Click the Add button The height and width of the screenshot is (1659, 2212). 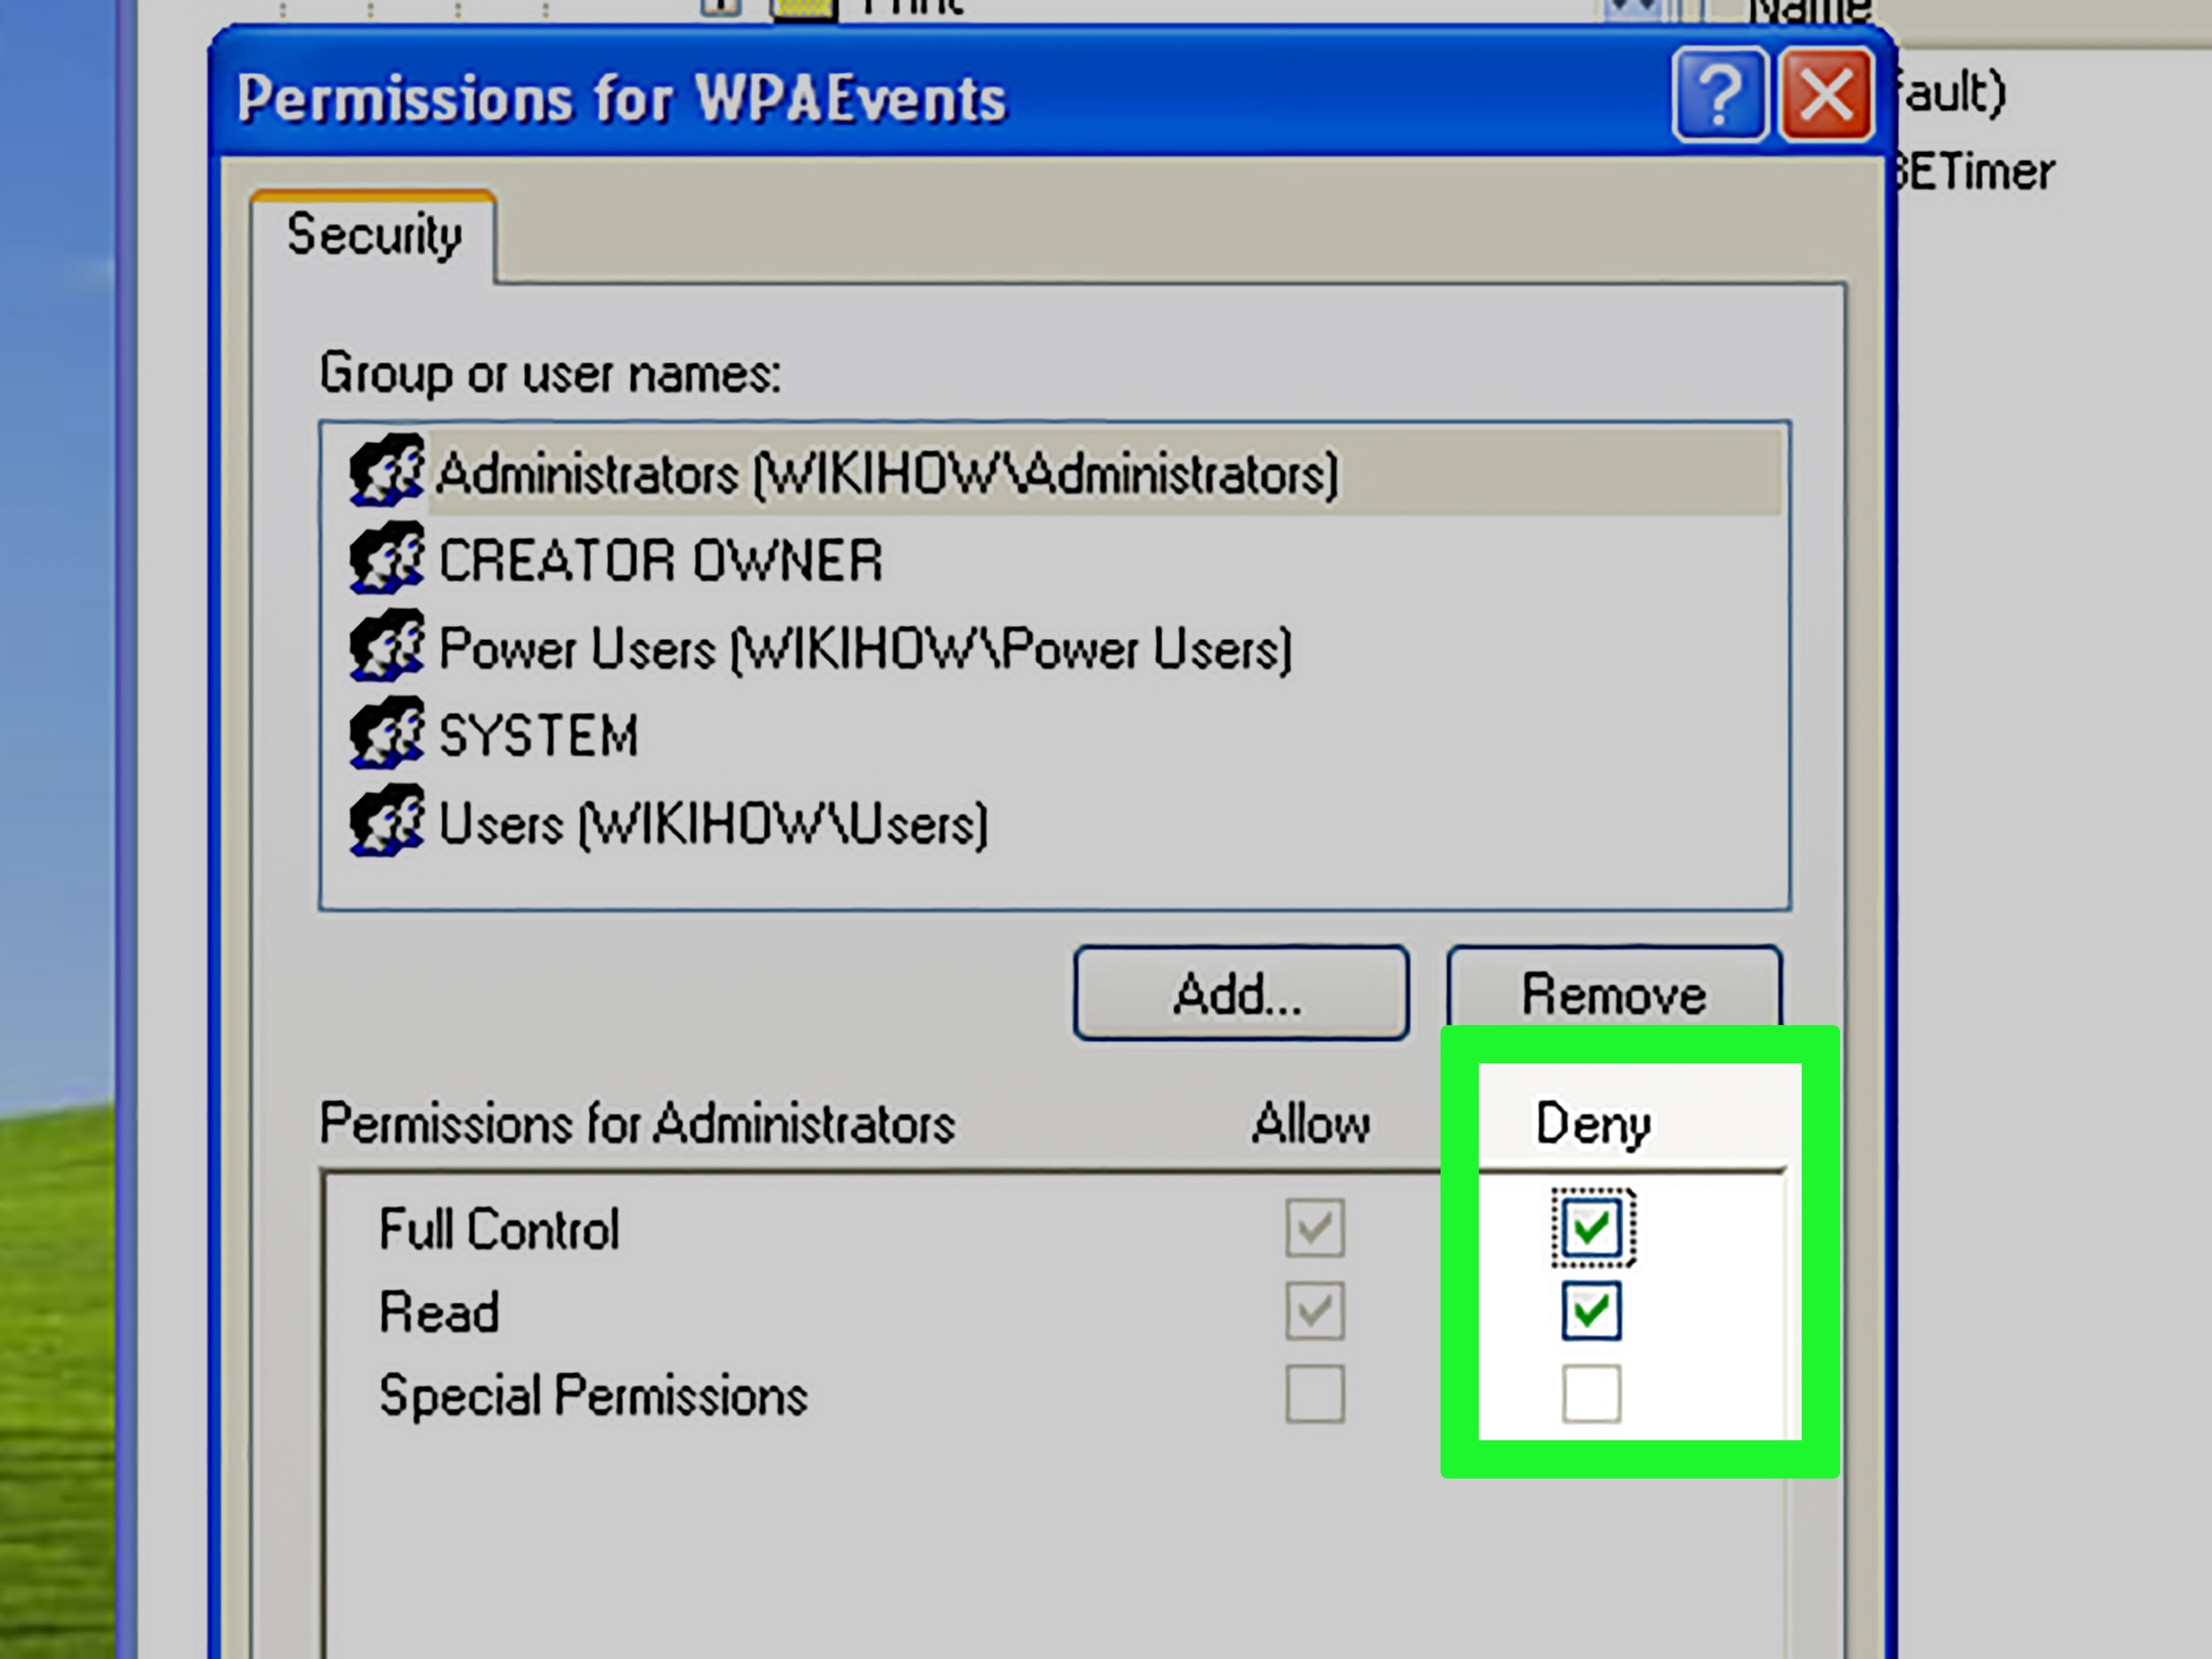(x=1240, y=993)
